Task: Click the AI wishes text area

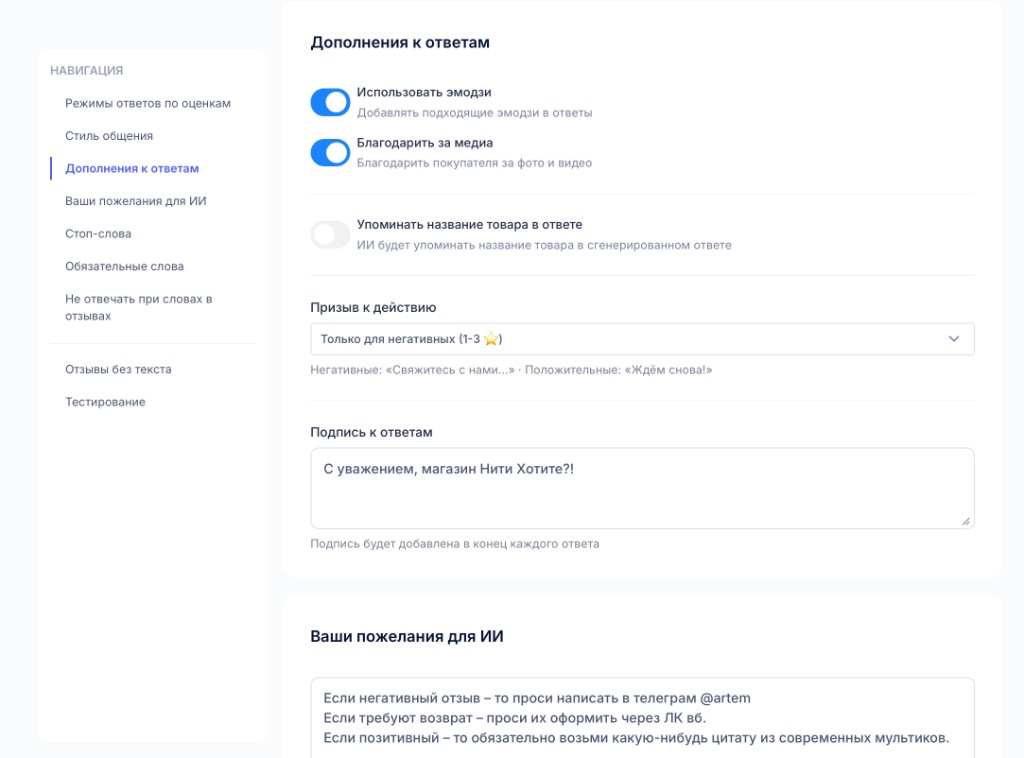Action: 641,715
